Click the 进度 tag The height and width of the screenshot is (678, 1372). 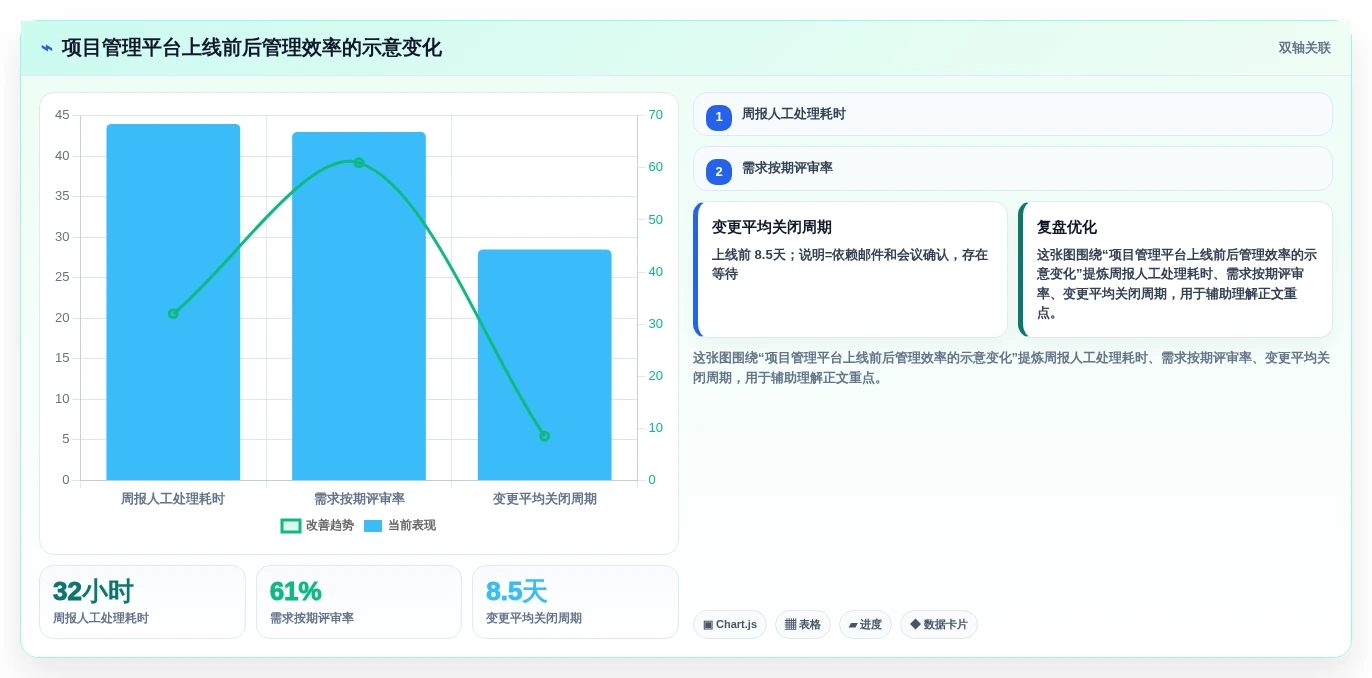865,625
